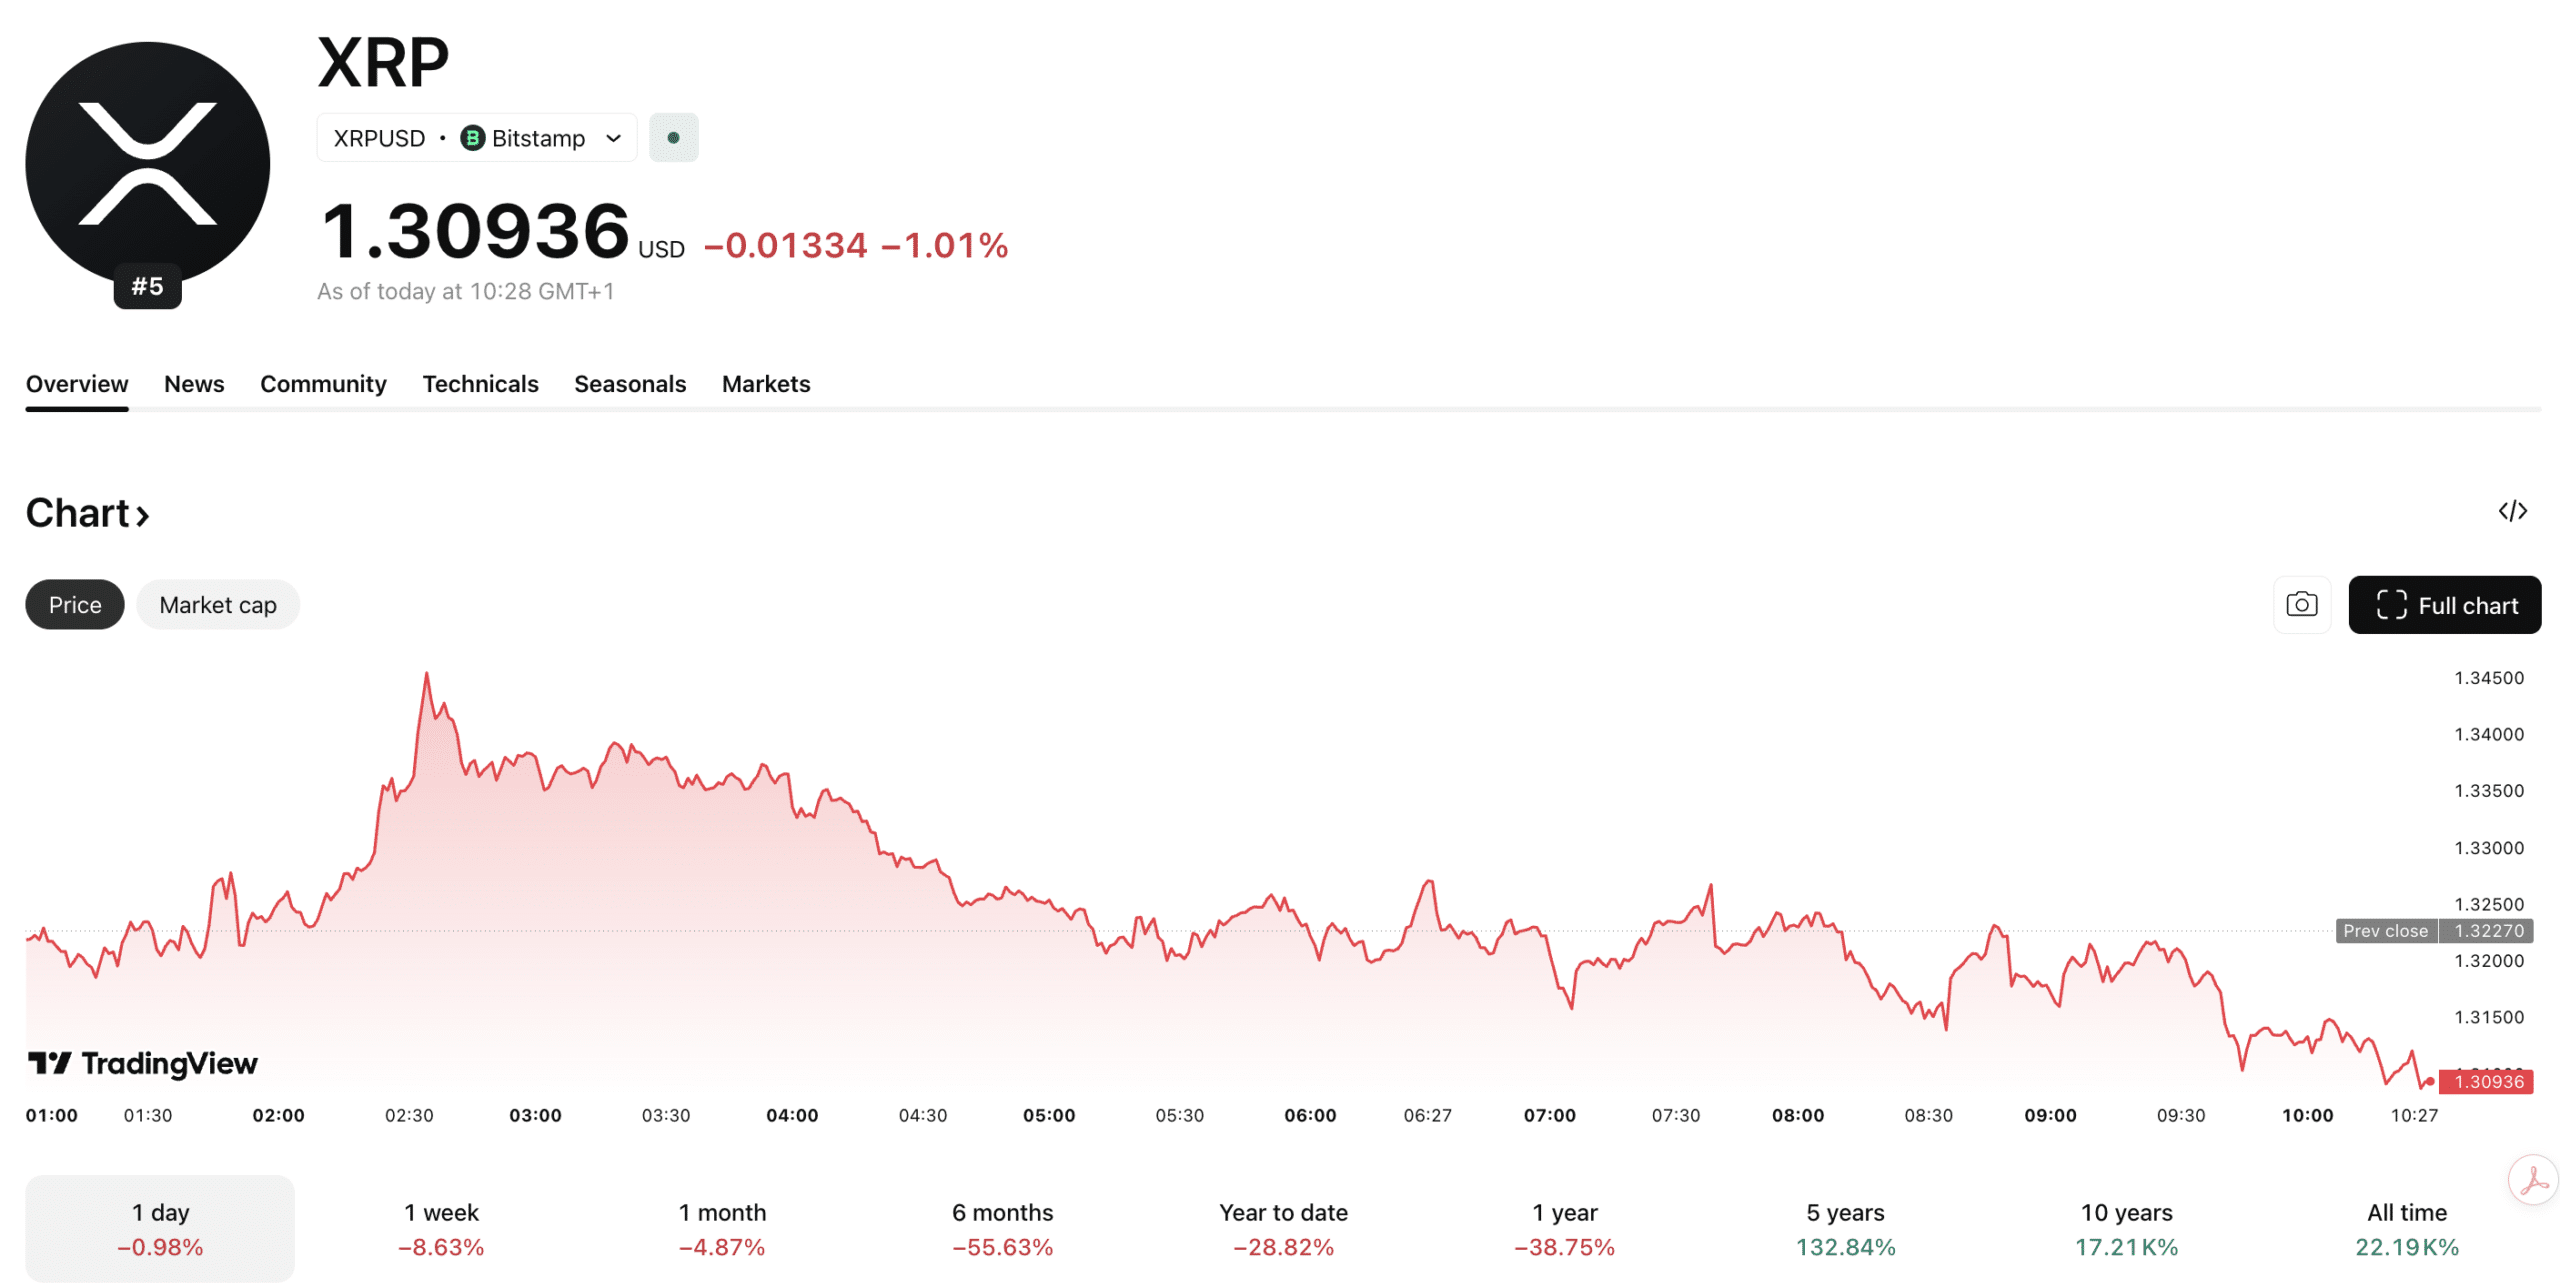Switch to the Markets tab
The width and height of the screenshot is (2560, 1288).
click(766, 384)
